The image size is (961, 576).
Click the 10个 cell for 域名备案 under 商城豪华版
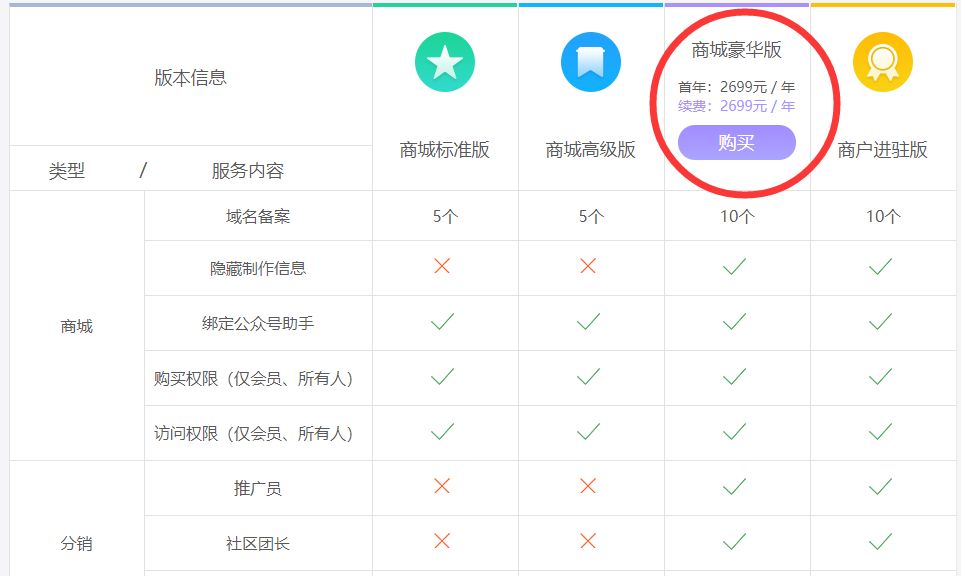736,214
